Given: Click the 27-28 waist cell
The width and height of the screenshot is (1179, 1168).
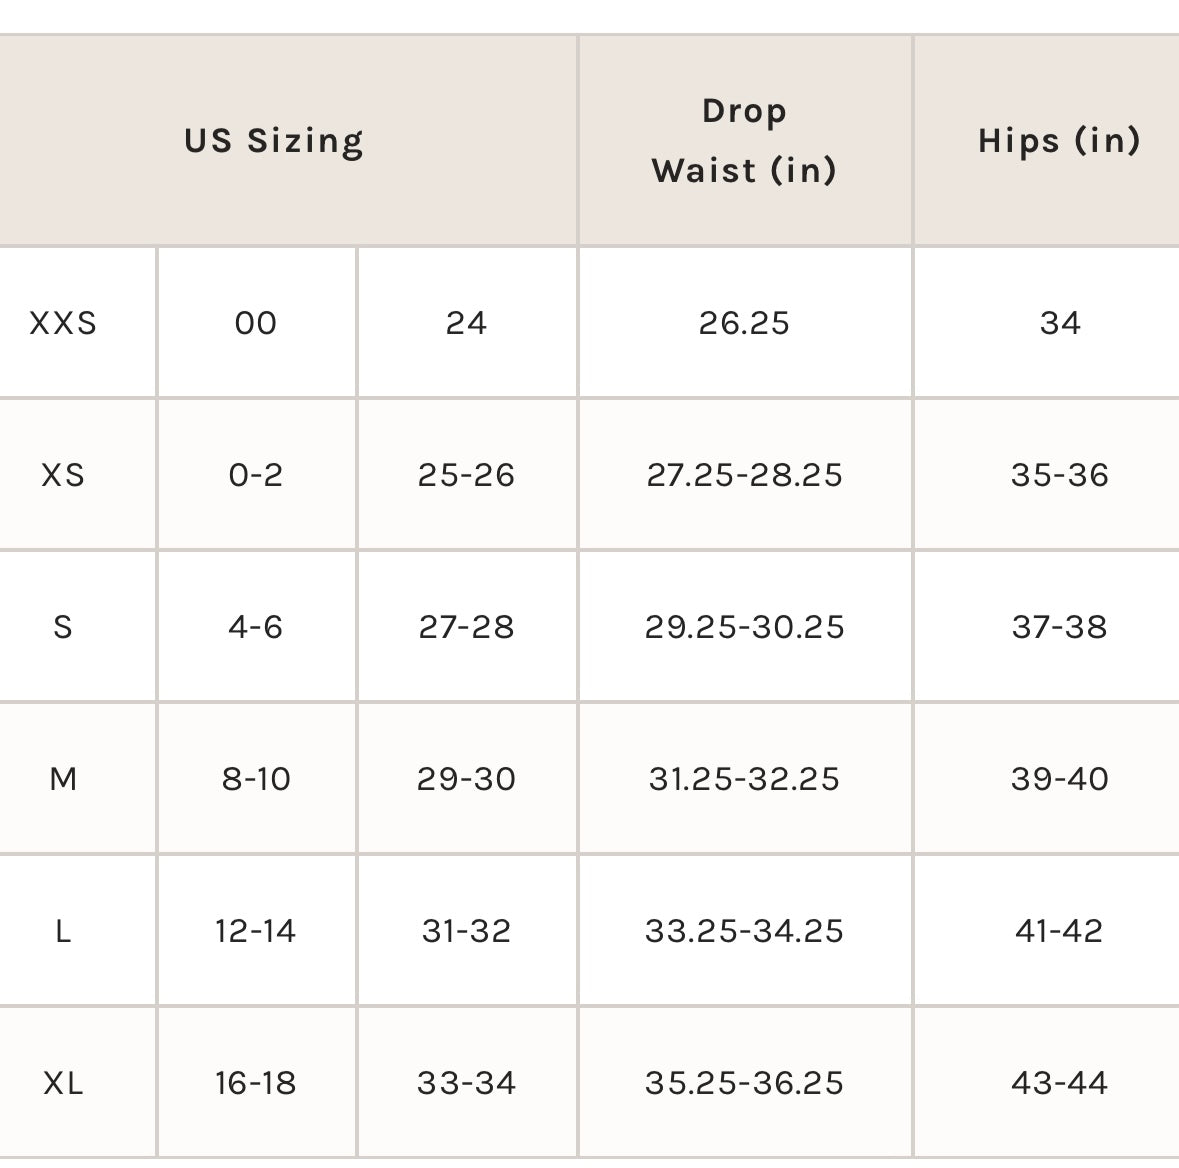Looking at the screenshot, I should coord(466,627).
